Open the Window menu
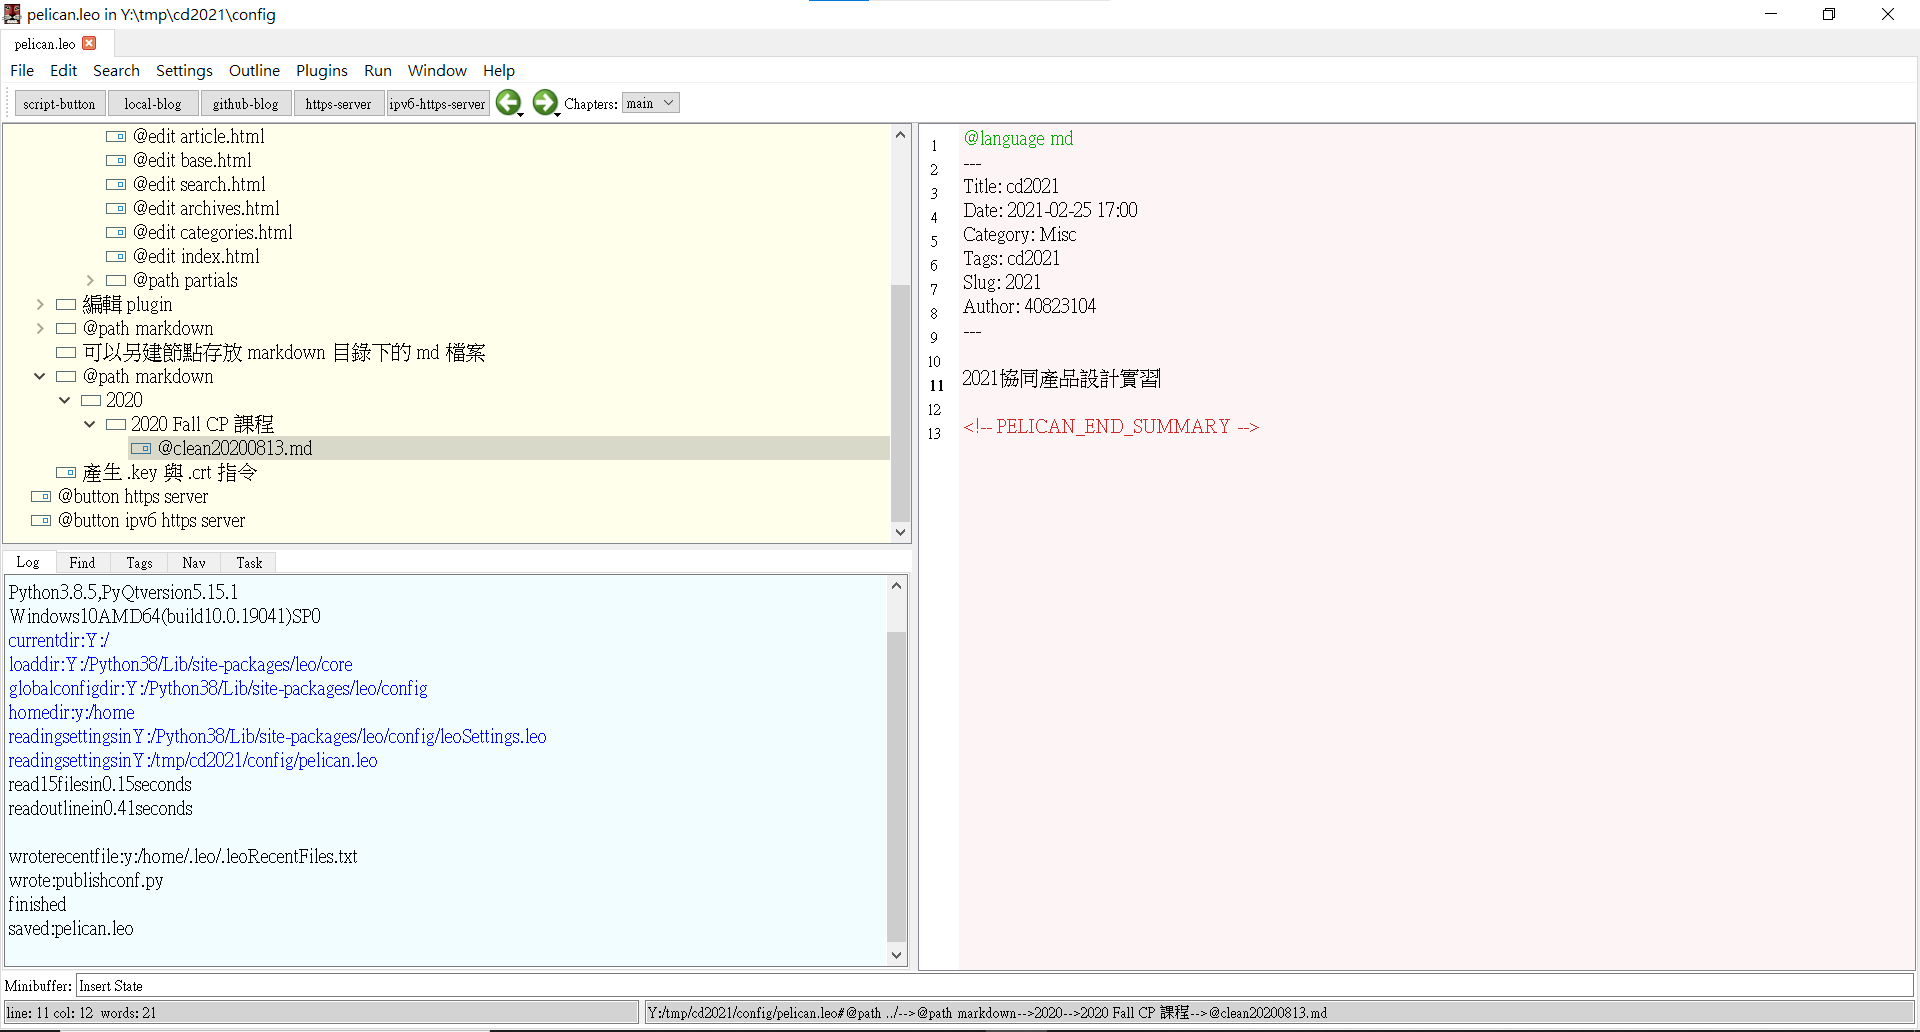Image resolution: width=1920 pixels, height=1032 pixels. click(437, 70)
